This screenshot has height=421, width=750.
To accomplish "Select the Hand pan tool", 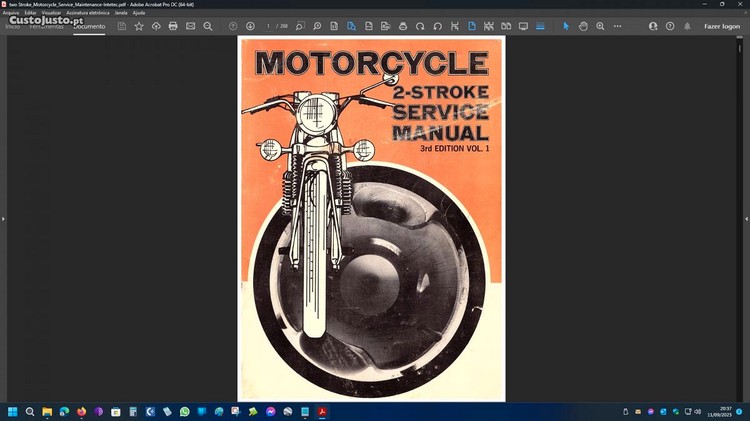I will 583,26.
